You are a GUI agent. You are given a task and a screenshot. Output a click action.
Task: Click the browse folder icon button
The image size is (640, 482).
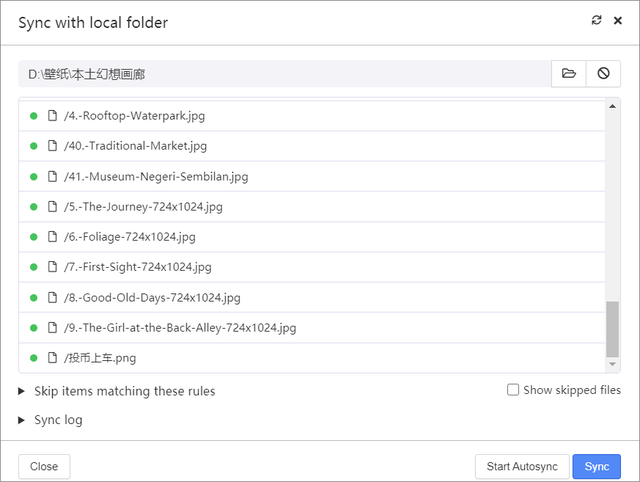pyautogui.click(x=569, y=74)
